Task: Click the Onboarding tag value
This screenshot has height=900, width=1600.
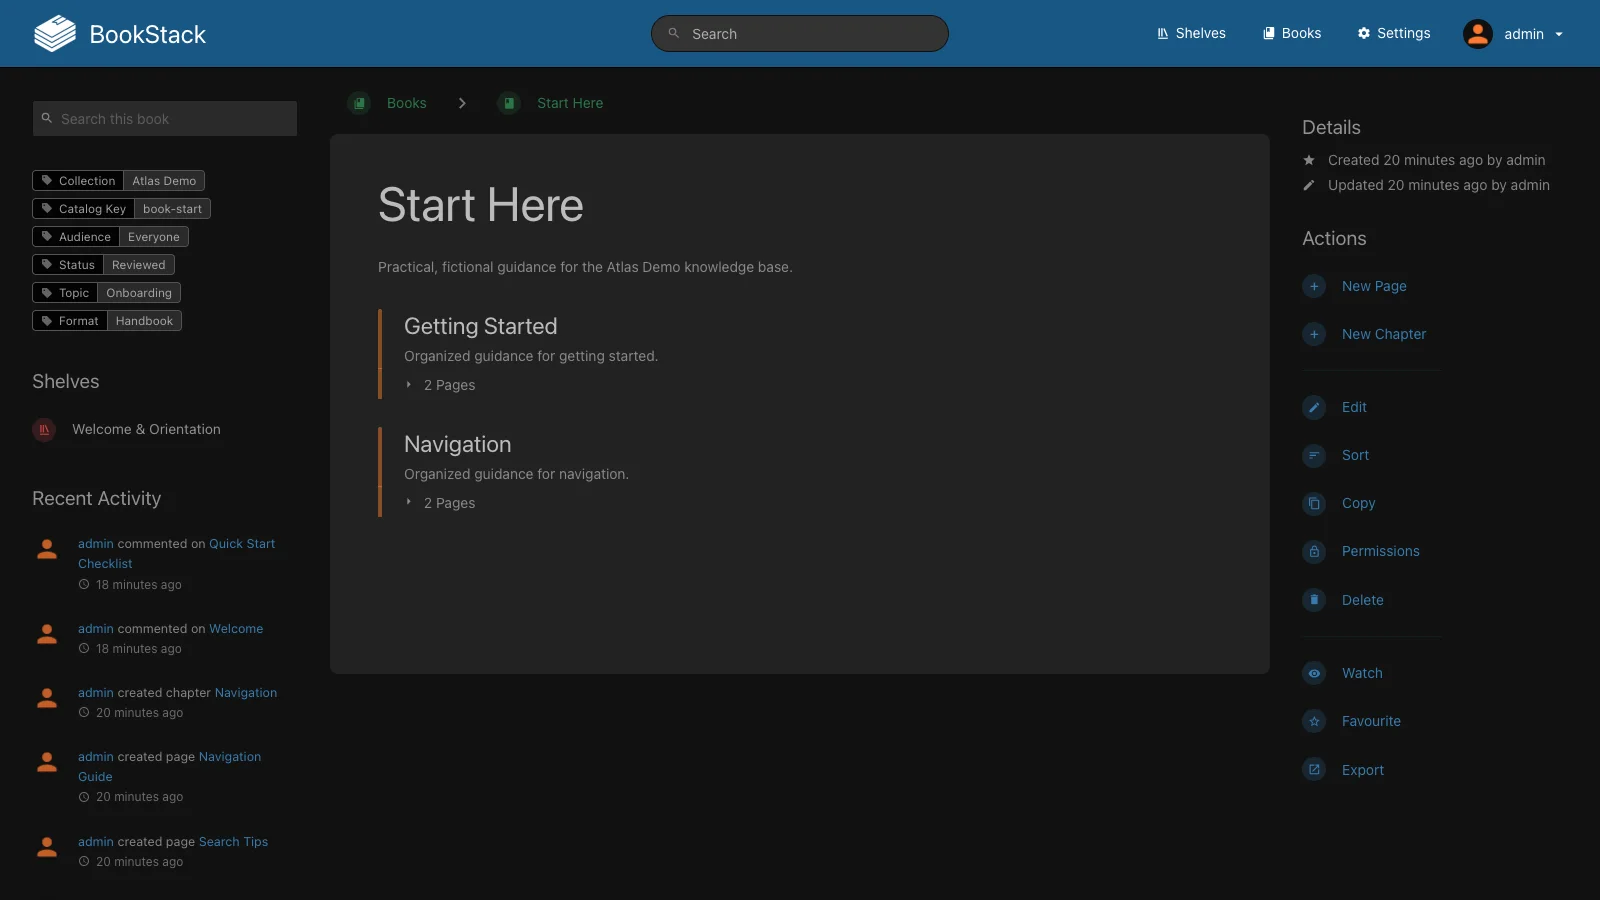Action: click(x=139, y=293)
